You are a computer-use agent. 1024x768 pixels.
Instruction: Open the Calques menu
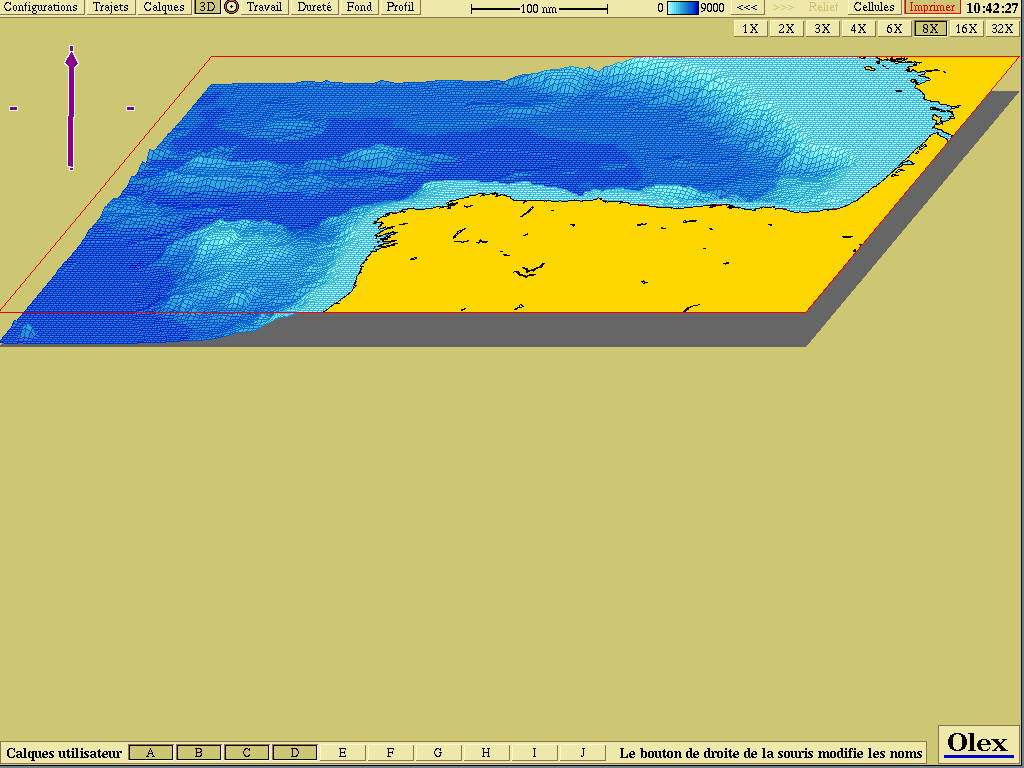click(x=164, y=7)
